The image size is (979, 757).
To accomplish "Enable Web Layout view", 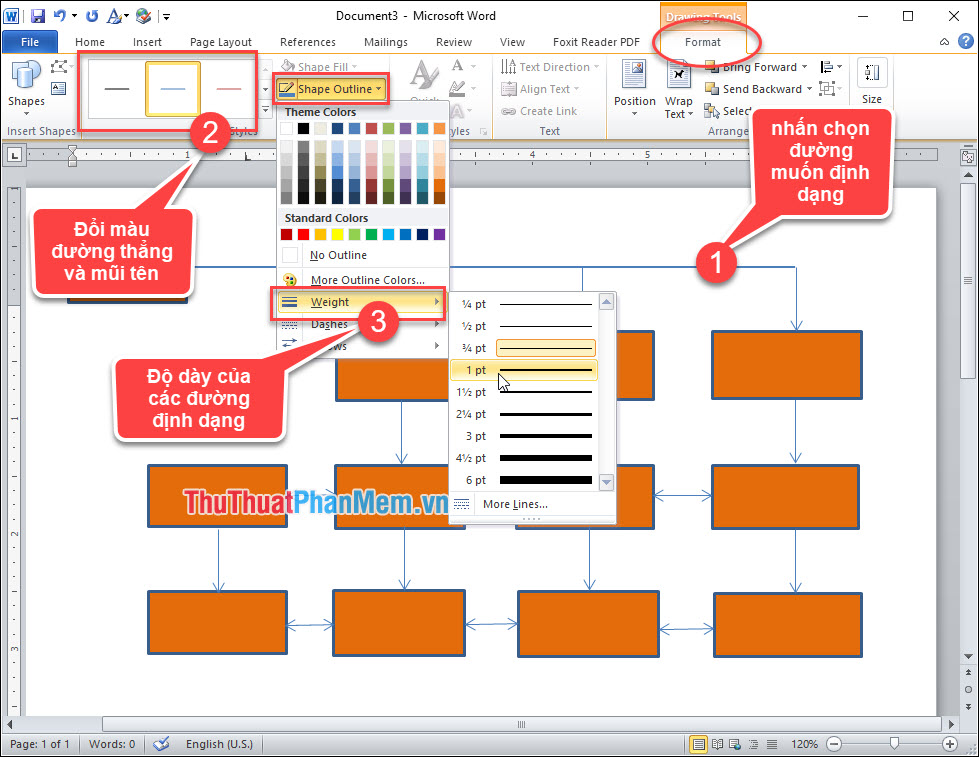I will [734, 744].
